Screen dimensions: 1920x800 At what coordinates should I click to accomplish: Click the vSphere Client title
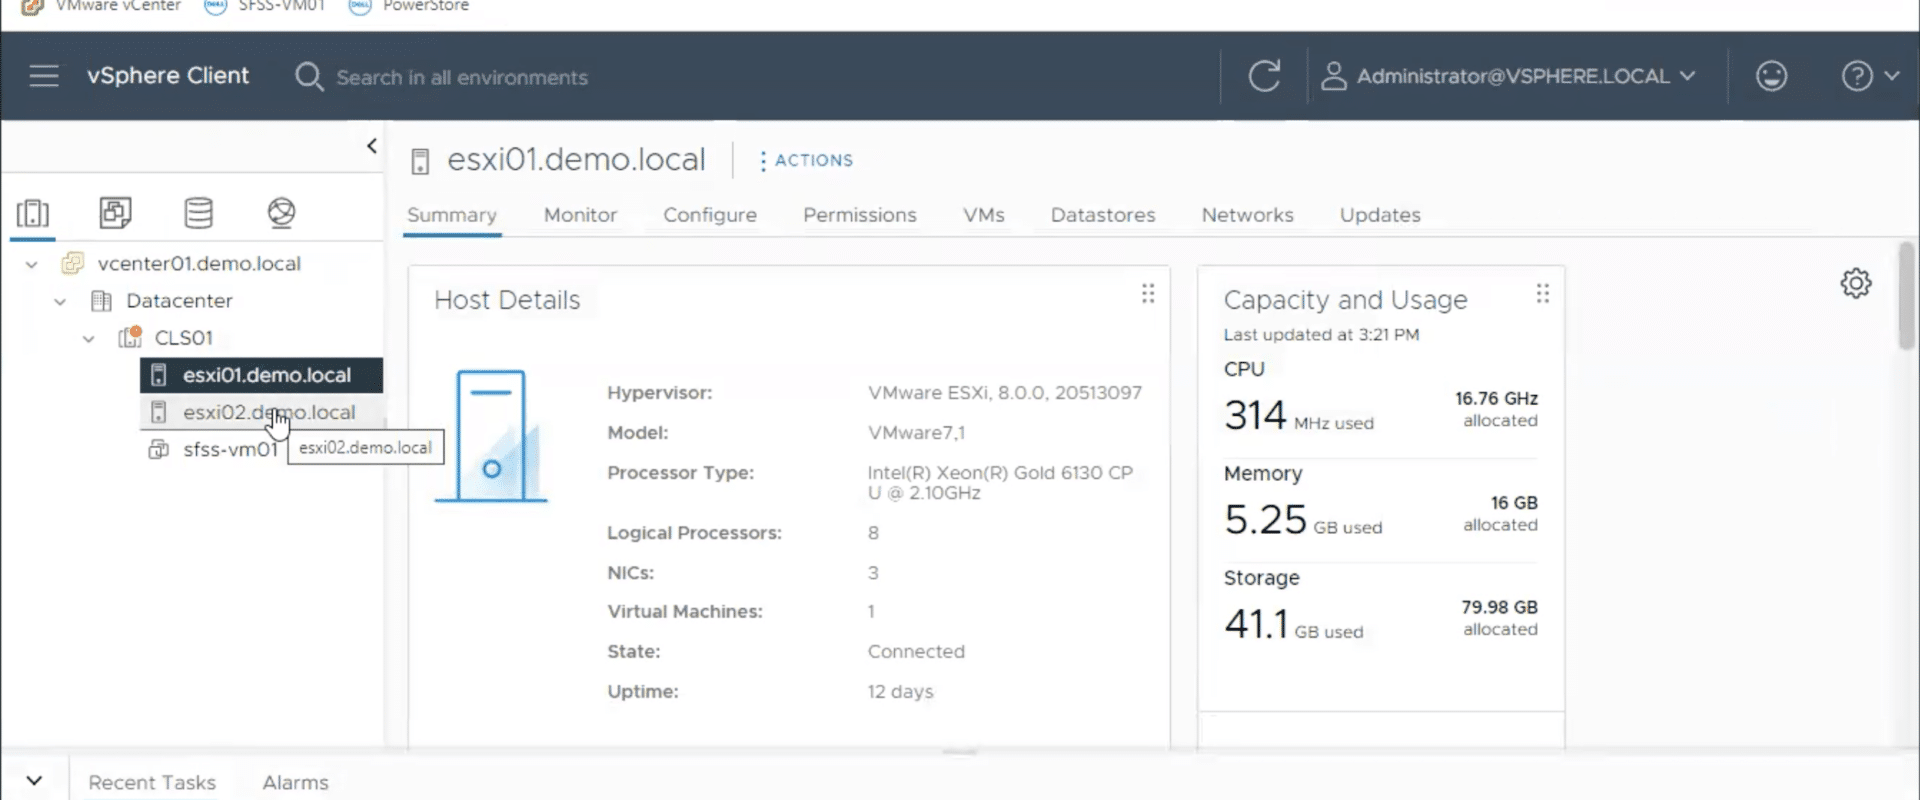168,76
